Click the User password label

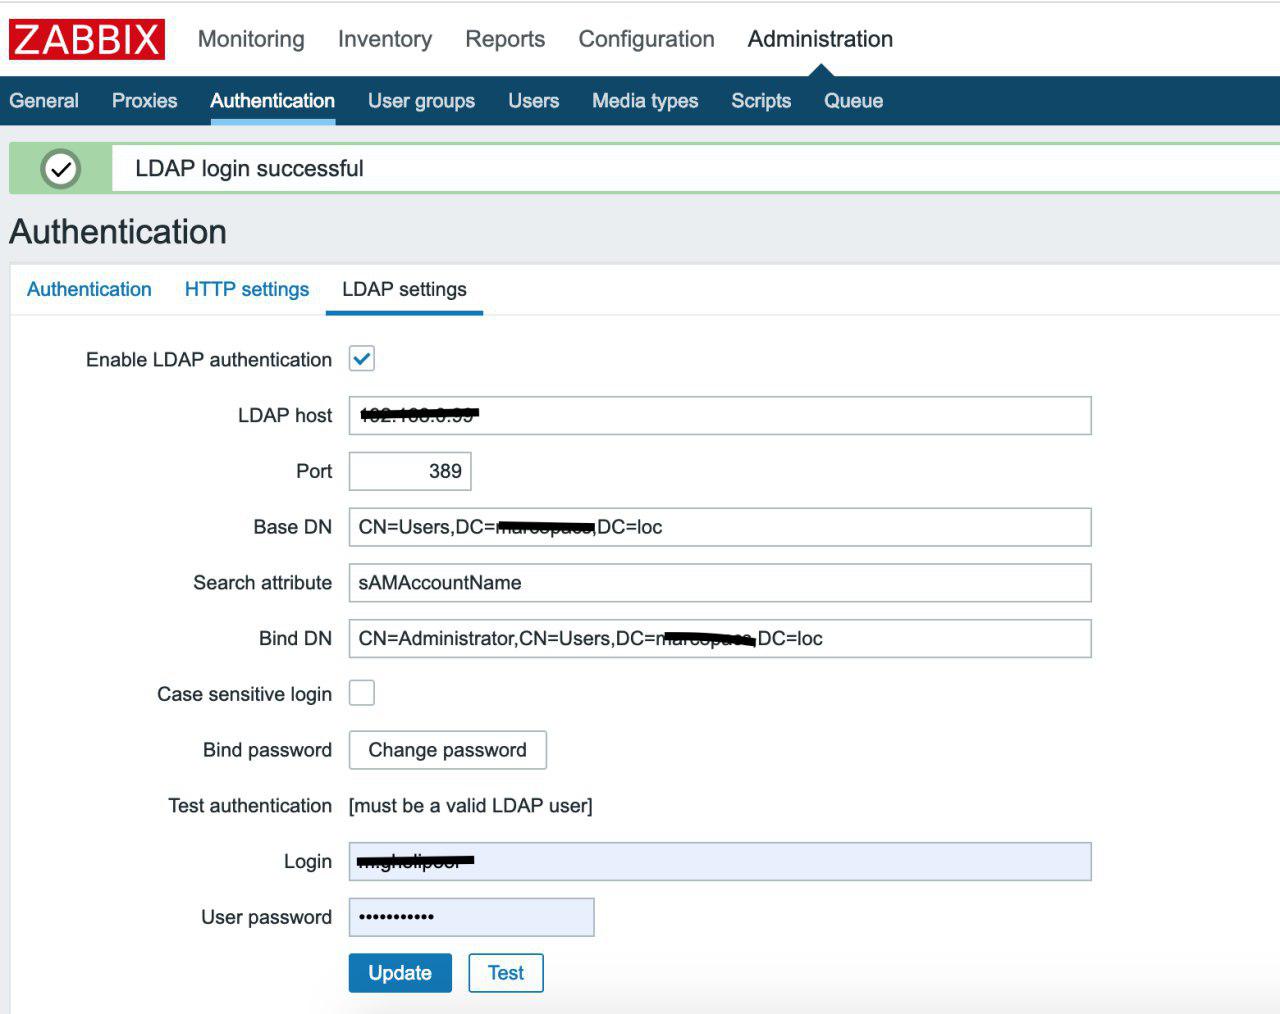tap(266, 917)
